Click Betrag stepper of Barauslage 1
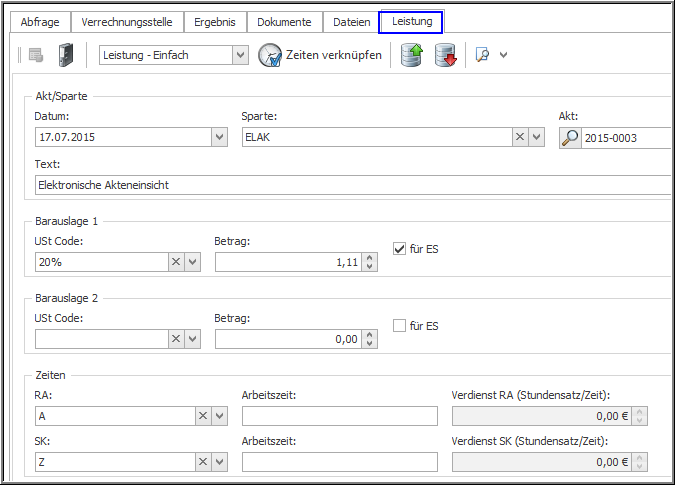Screen dimensions: 675x485 [x=369, y=262]
